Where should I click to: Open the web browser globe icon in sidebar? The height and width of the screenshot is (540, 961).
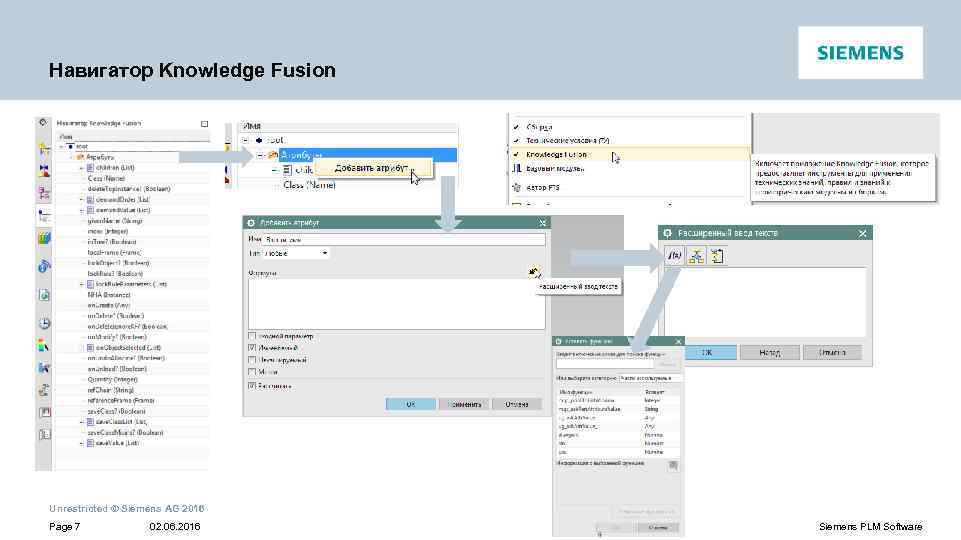pyautogui.click(x=44, y=295)
